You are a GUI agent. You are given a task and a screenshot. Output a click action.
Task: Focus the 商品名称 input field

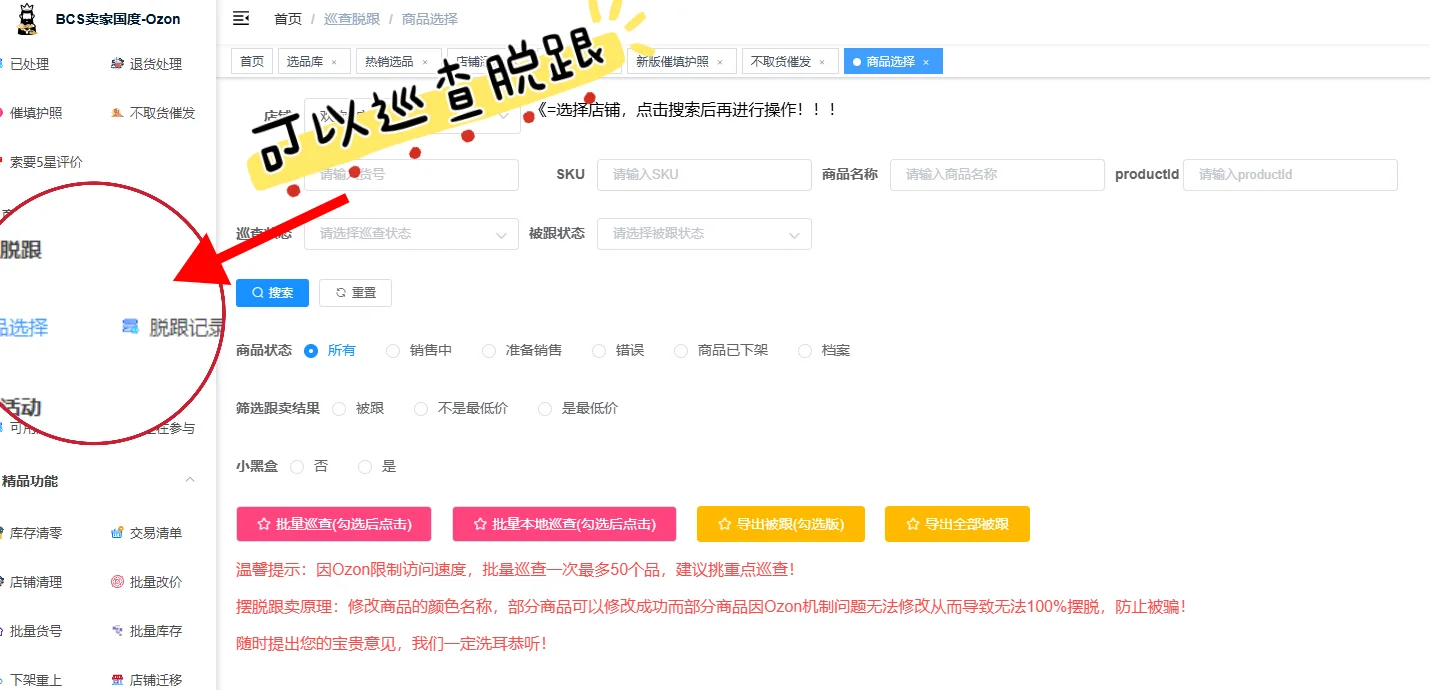[997, 175]
